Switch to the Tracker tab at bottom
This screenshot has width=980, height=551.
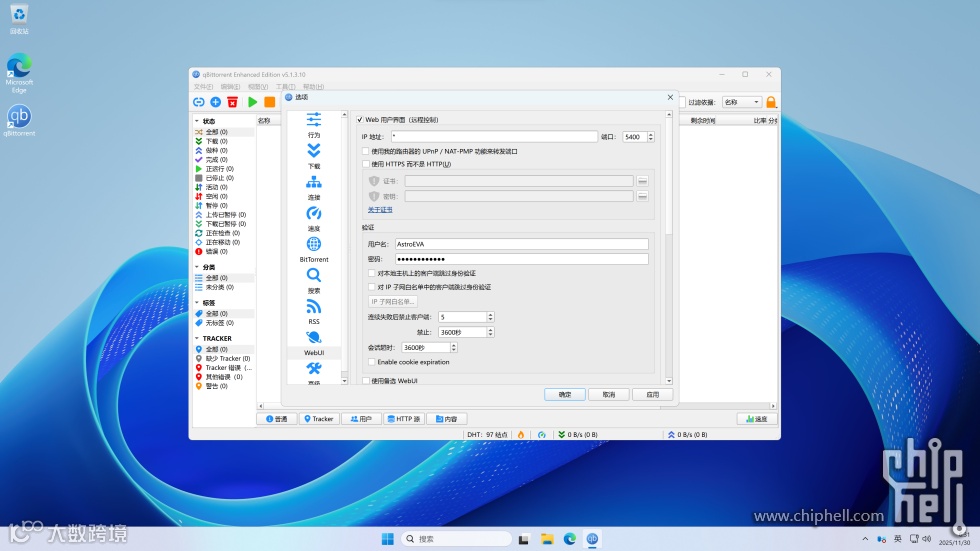coord(319,419)
